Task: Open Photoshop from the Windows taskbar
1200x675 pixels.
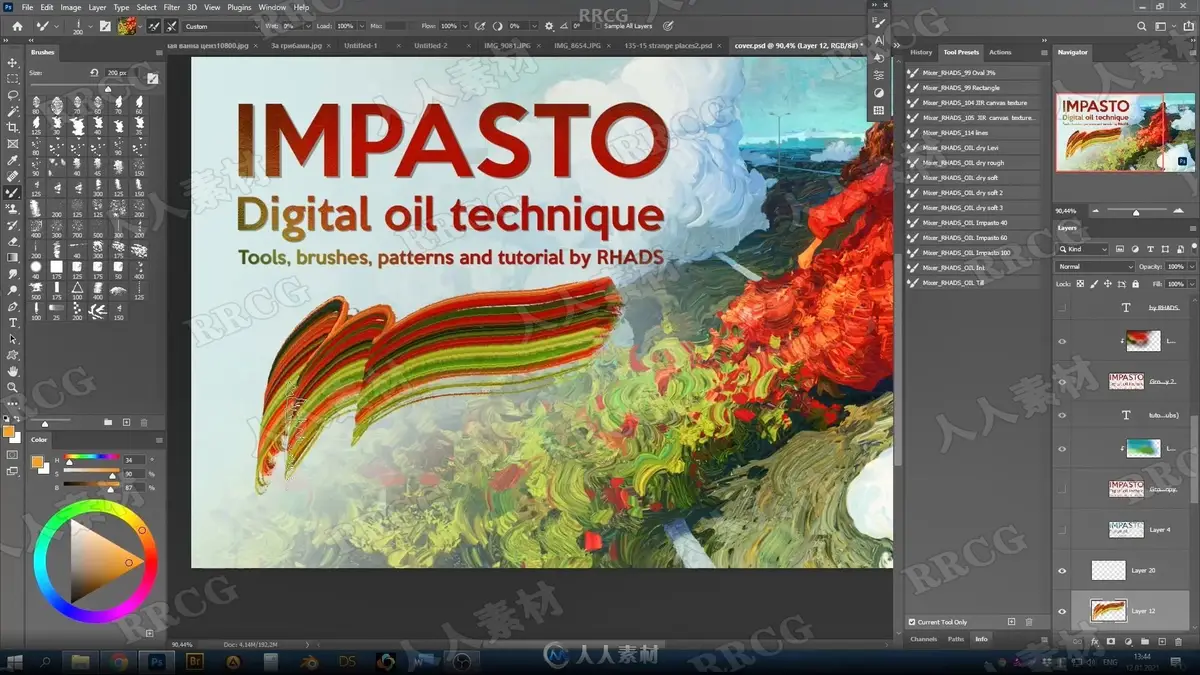Action: (157, 661)
